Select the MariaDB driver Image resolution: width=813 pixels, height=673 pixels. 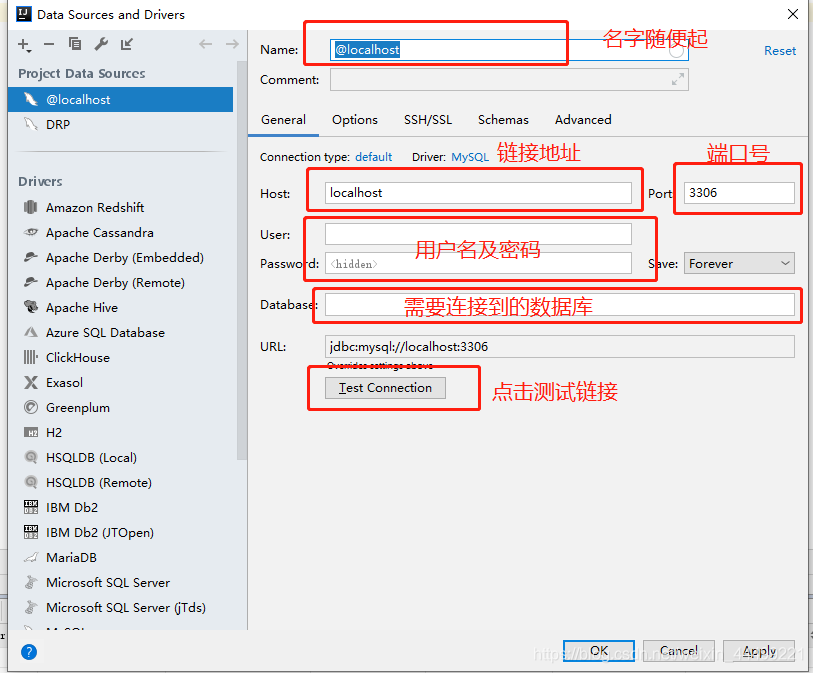72,557
